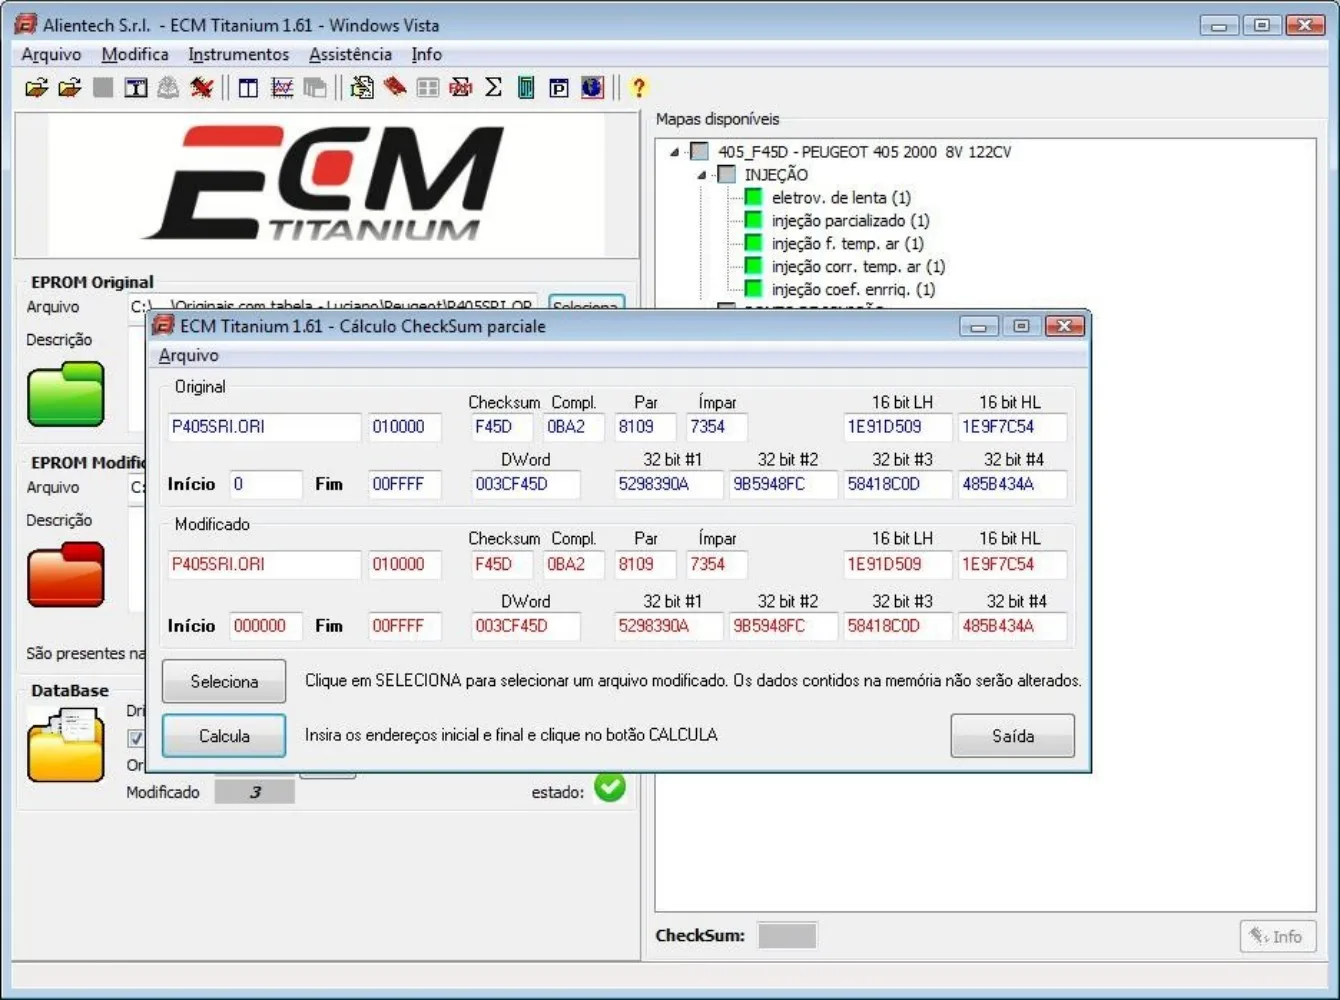Toggle the 405_F45D PEUGEOT root checkbox

(700, 152)
